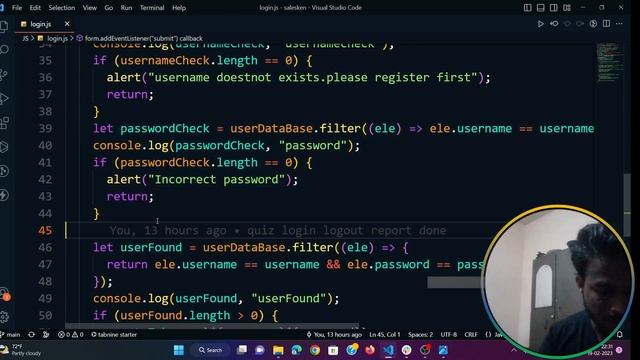Image resolution: width=640 pixels, height=360 pixels.
Task: Open the View menu
Action: point(89,7)
